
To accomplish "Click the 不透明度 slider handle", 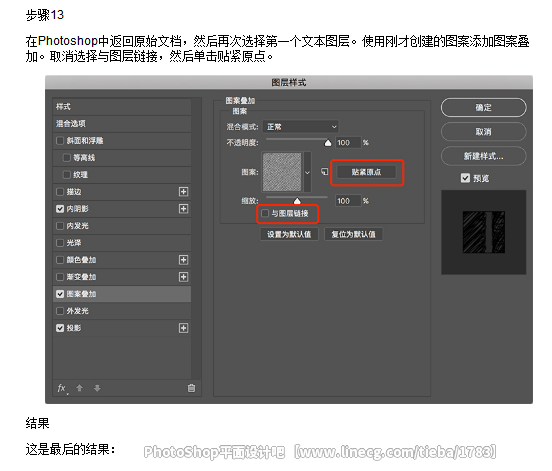I will [328, 143].
